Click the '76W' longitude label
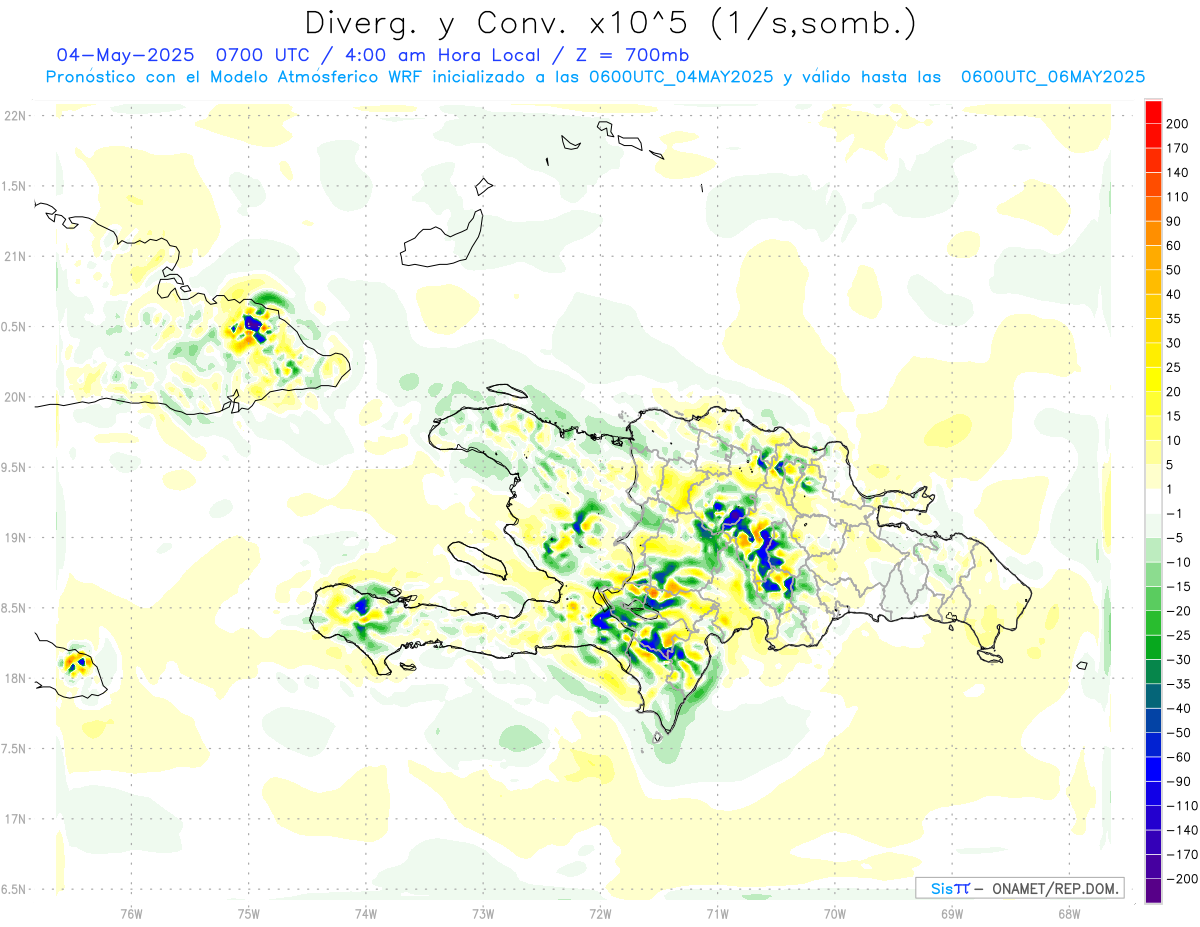1200x927 pixels. (x=131, y=913)
